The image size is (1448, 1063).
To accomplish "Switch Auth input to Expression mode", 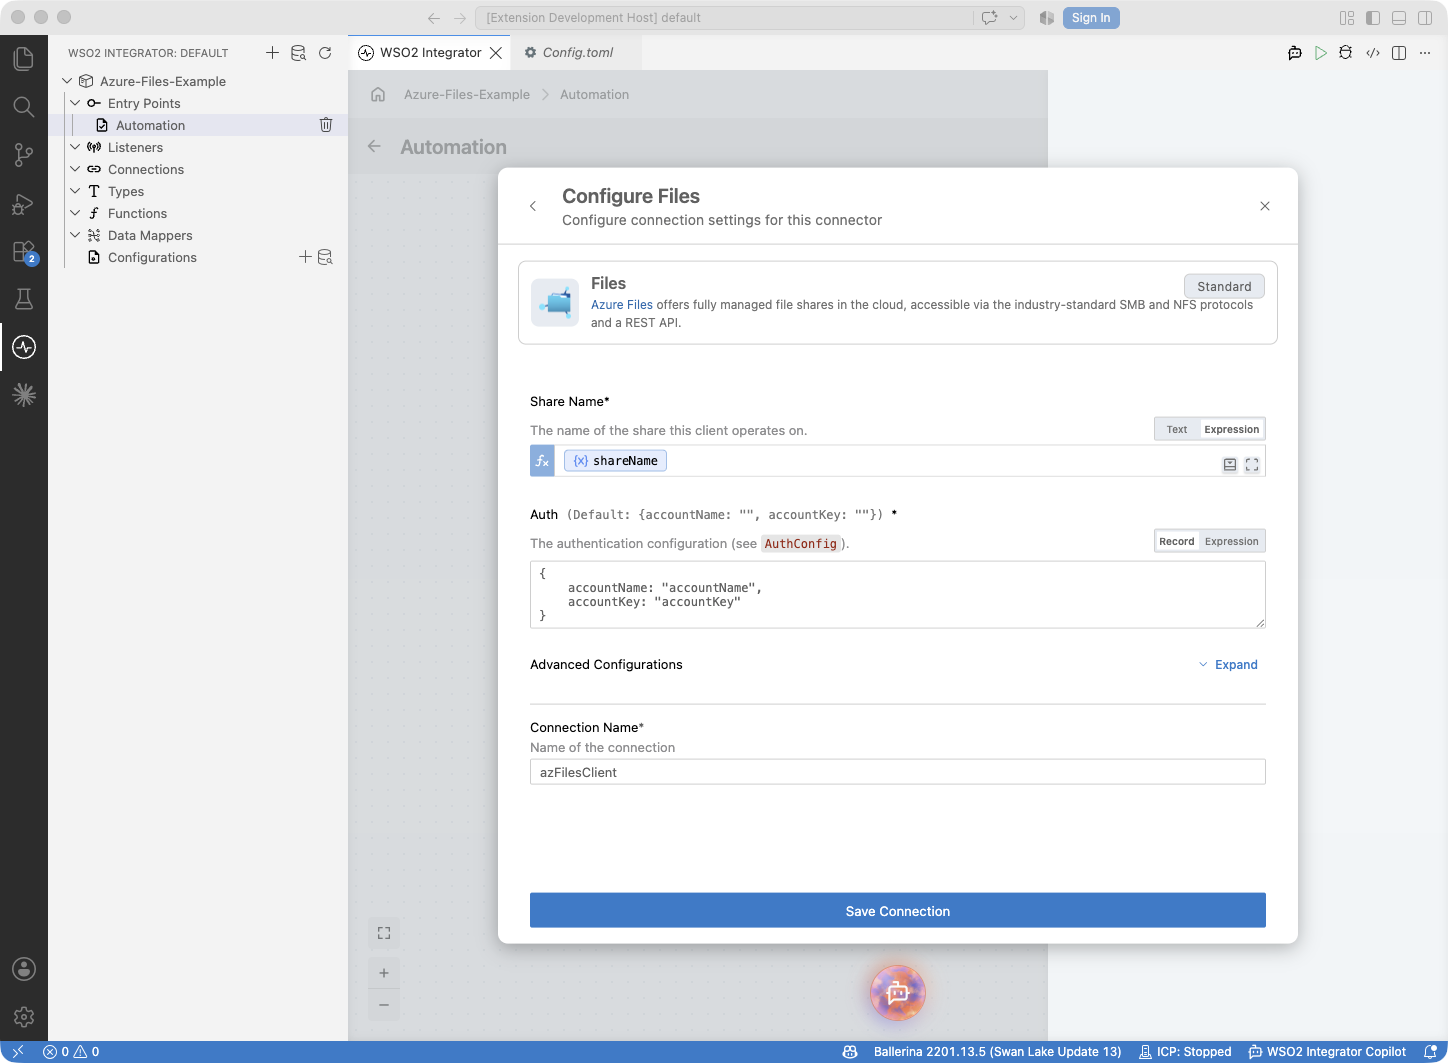I will click(x=1232, y=541).
